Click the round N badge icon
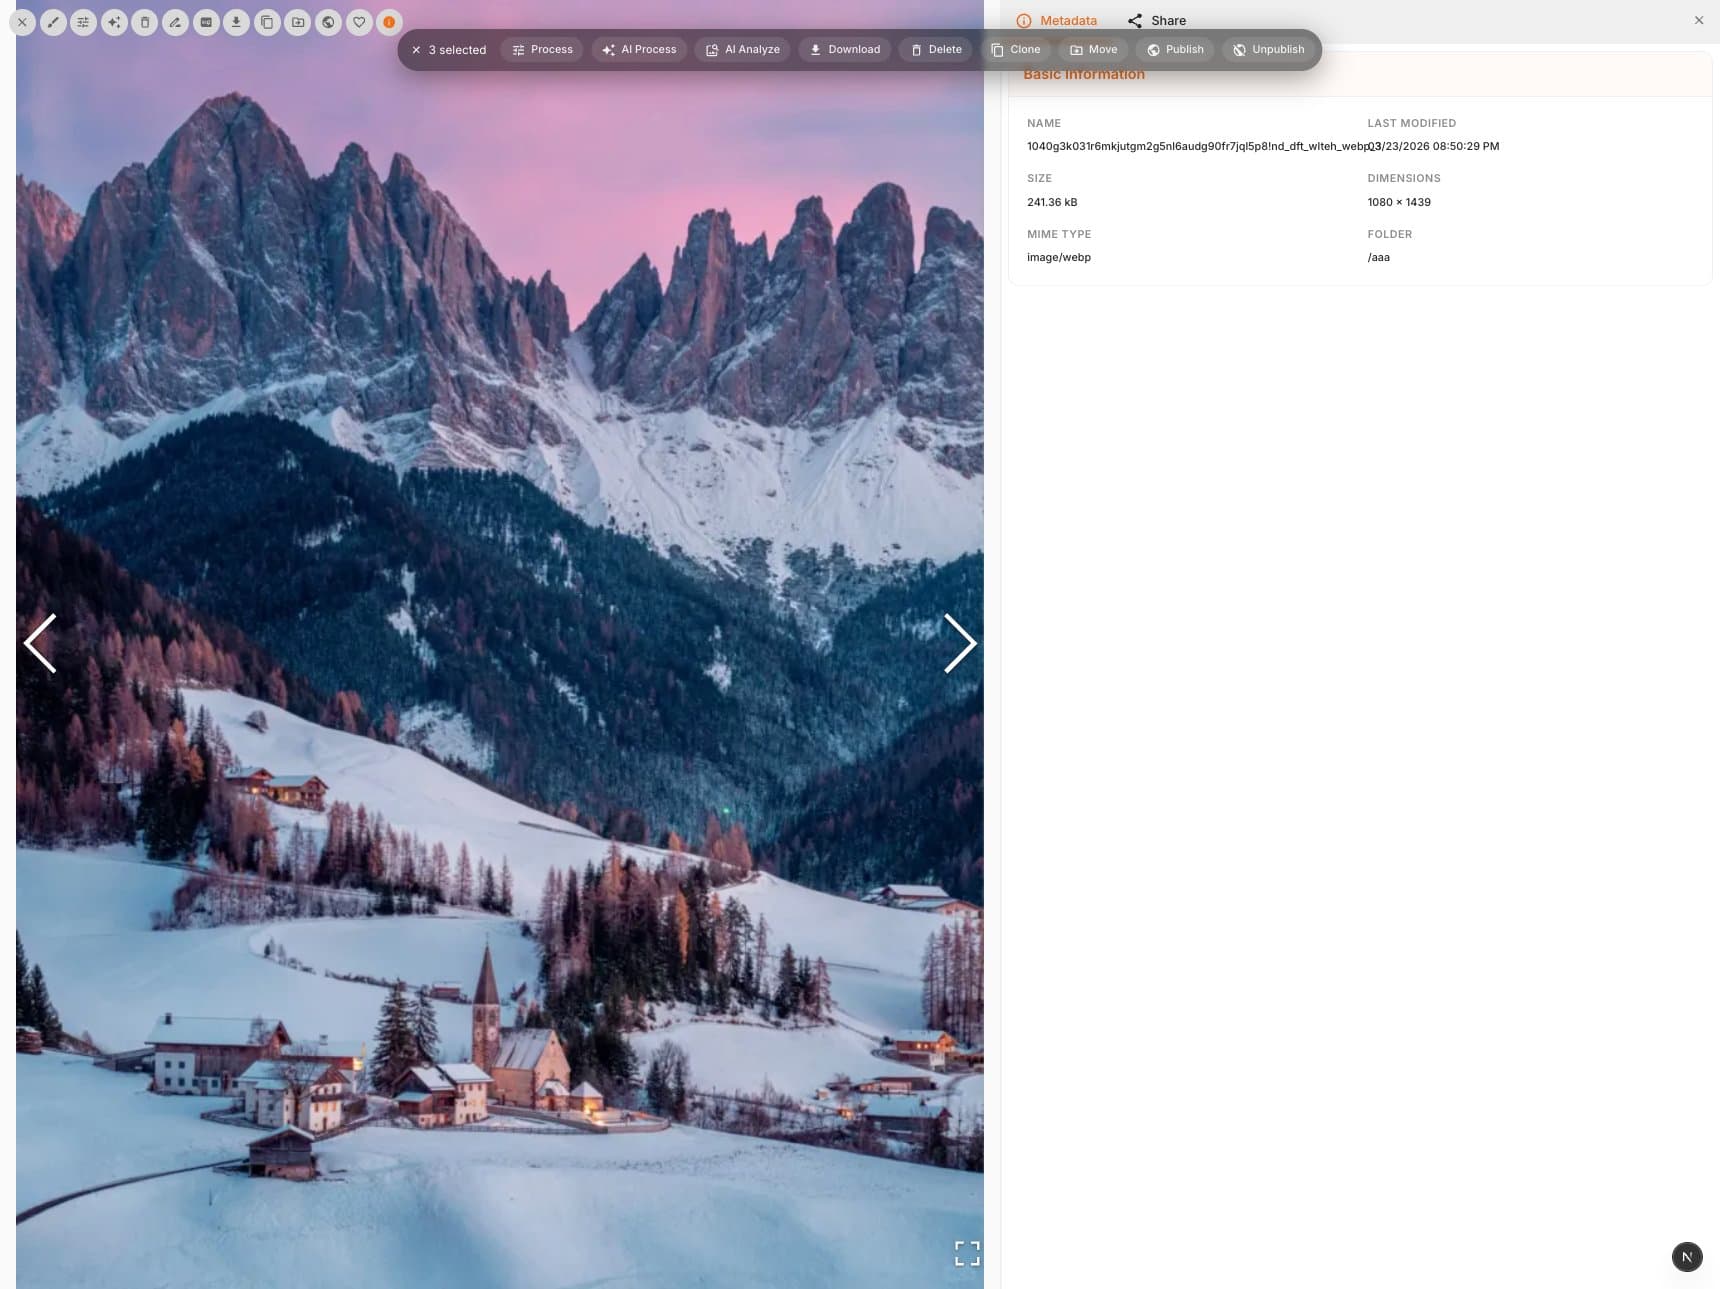 pos(1687,1257)
